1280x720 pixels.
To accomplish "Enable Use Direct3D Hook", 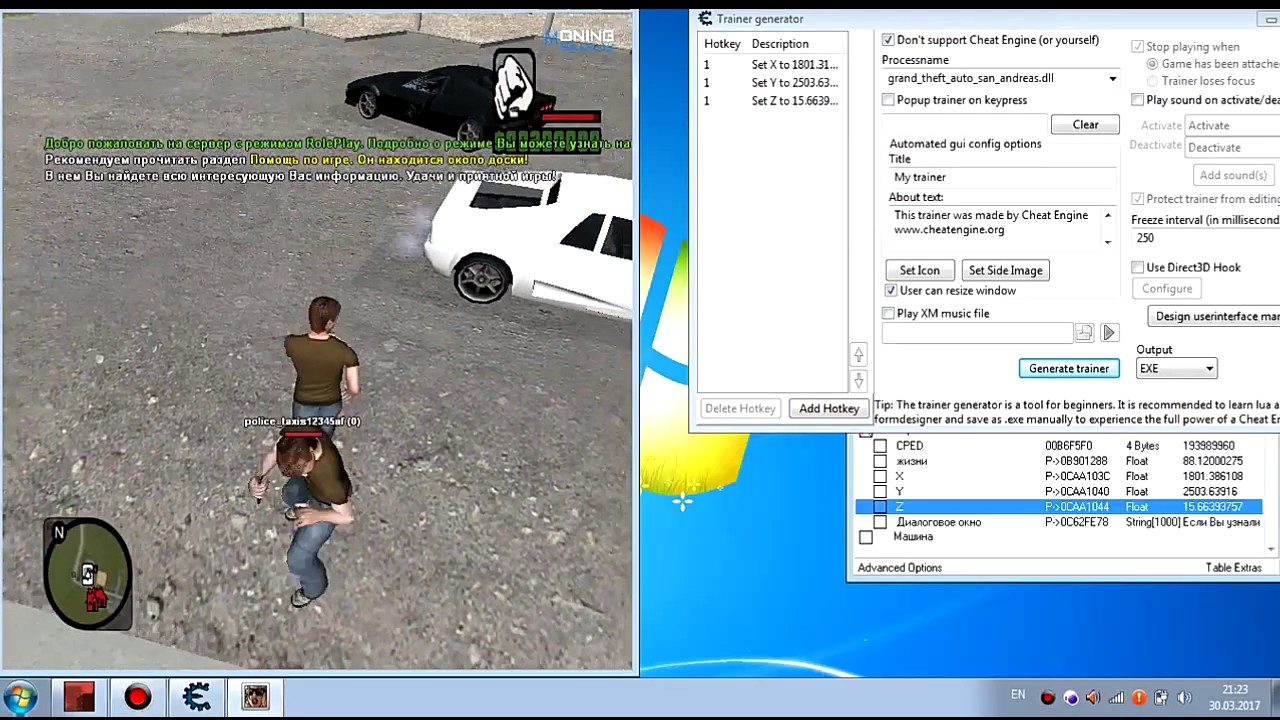I will (x=1137, y=267).
